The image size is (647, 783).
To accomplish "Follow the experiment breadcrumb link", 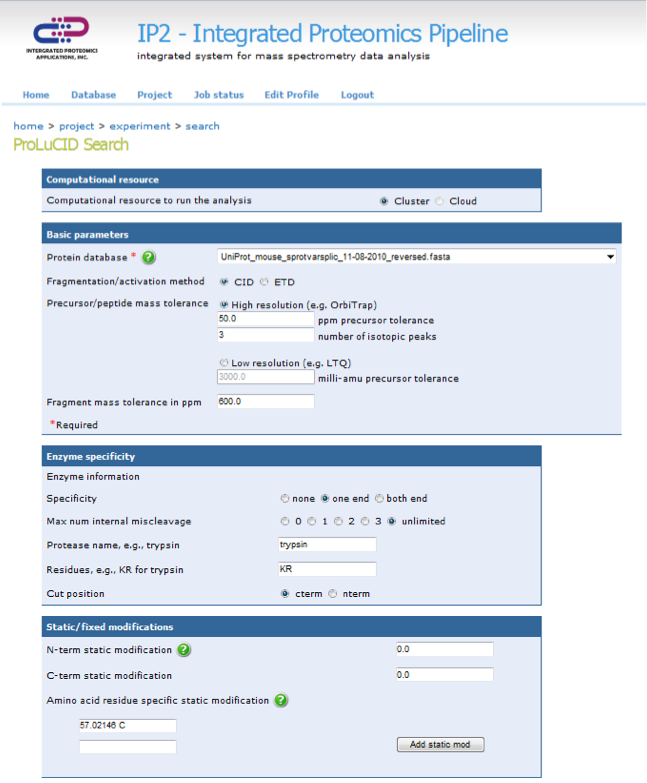I will [x=140, y=126].
